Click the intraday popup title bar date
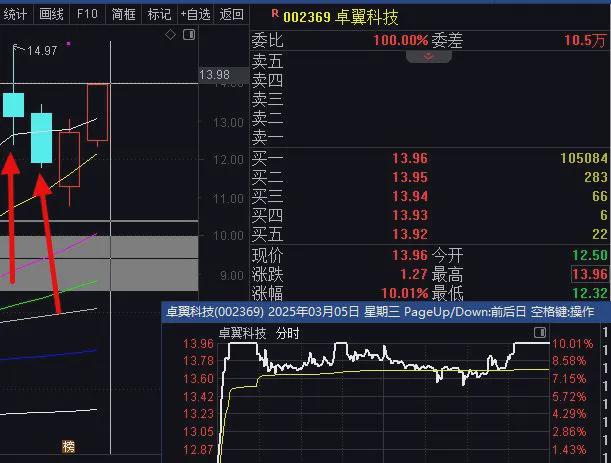 (313, 312)
